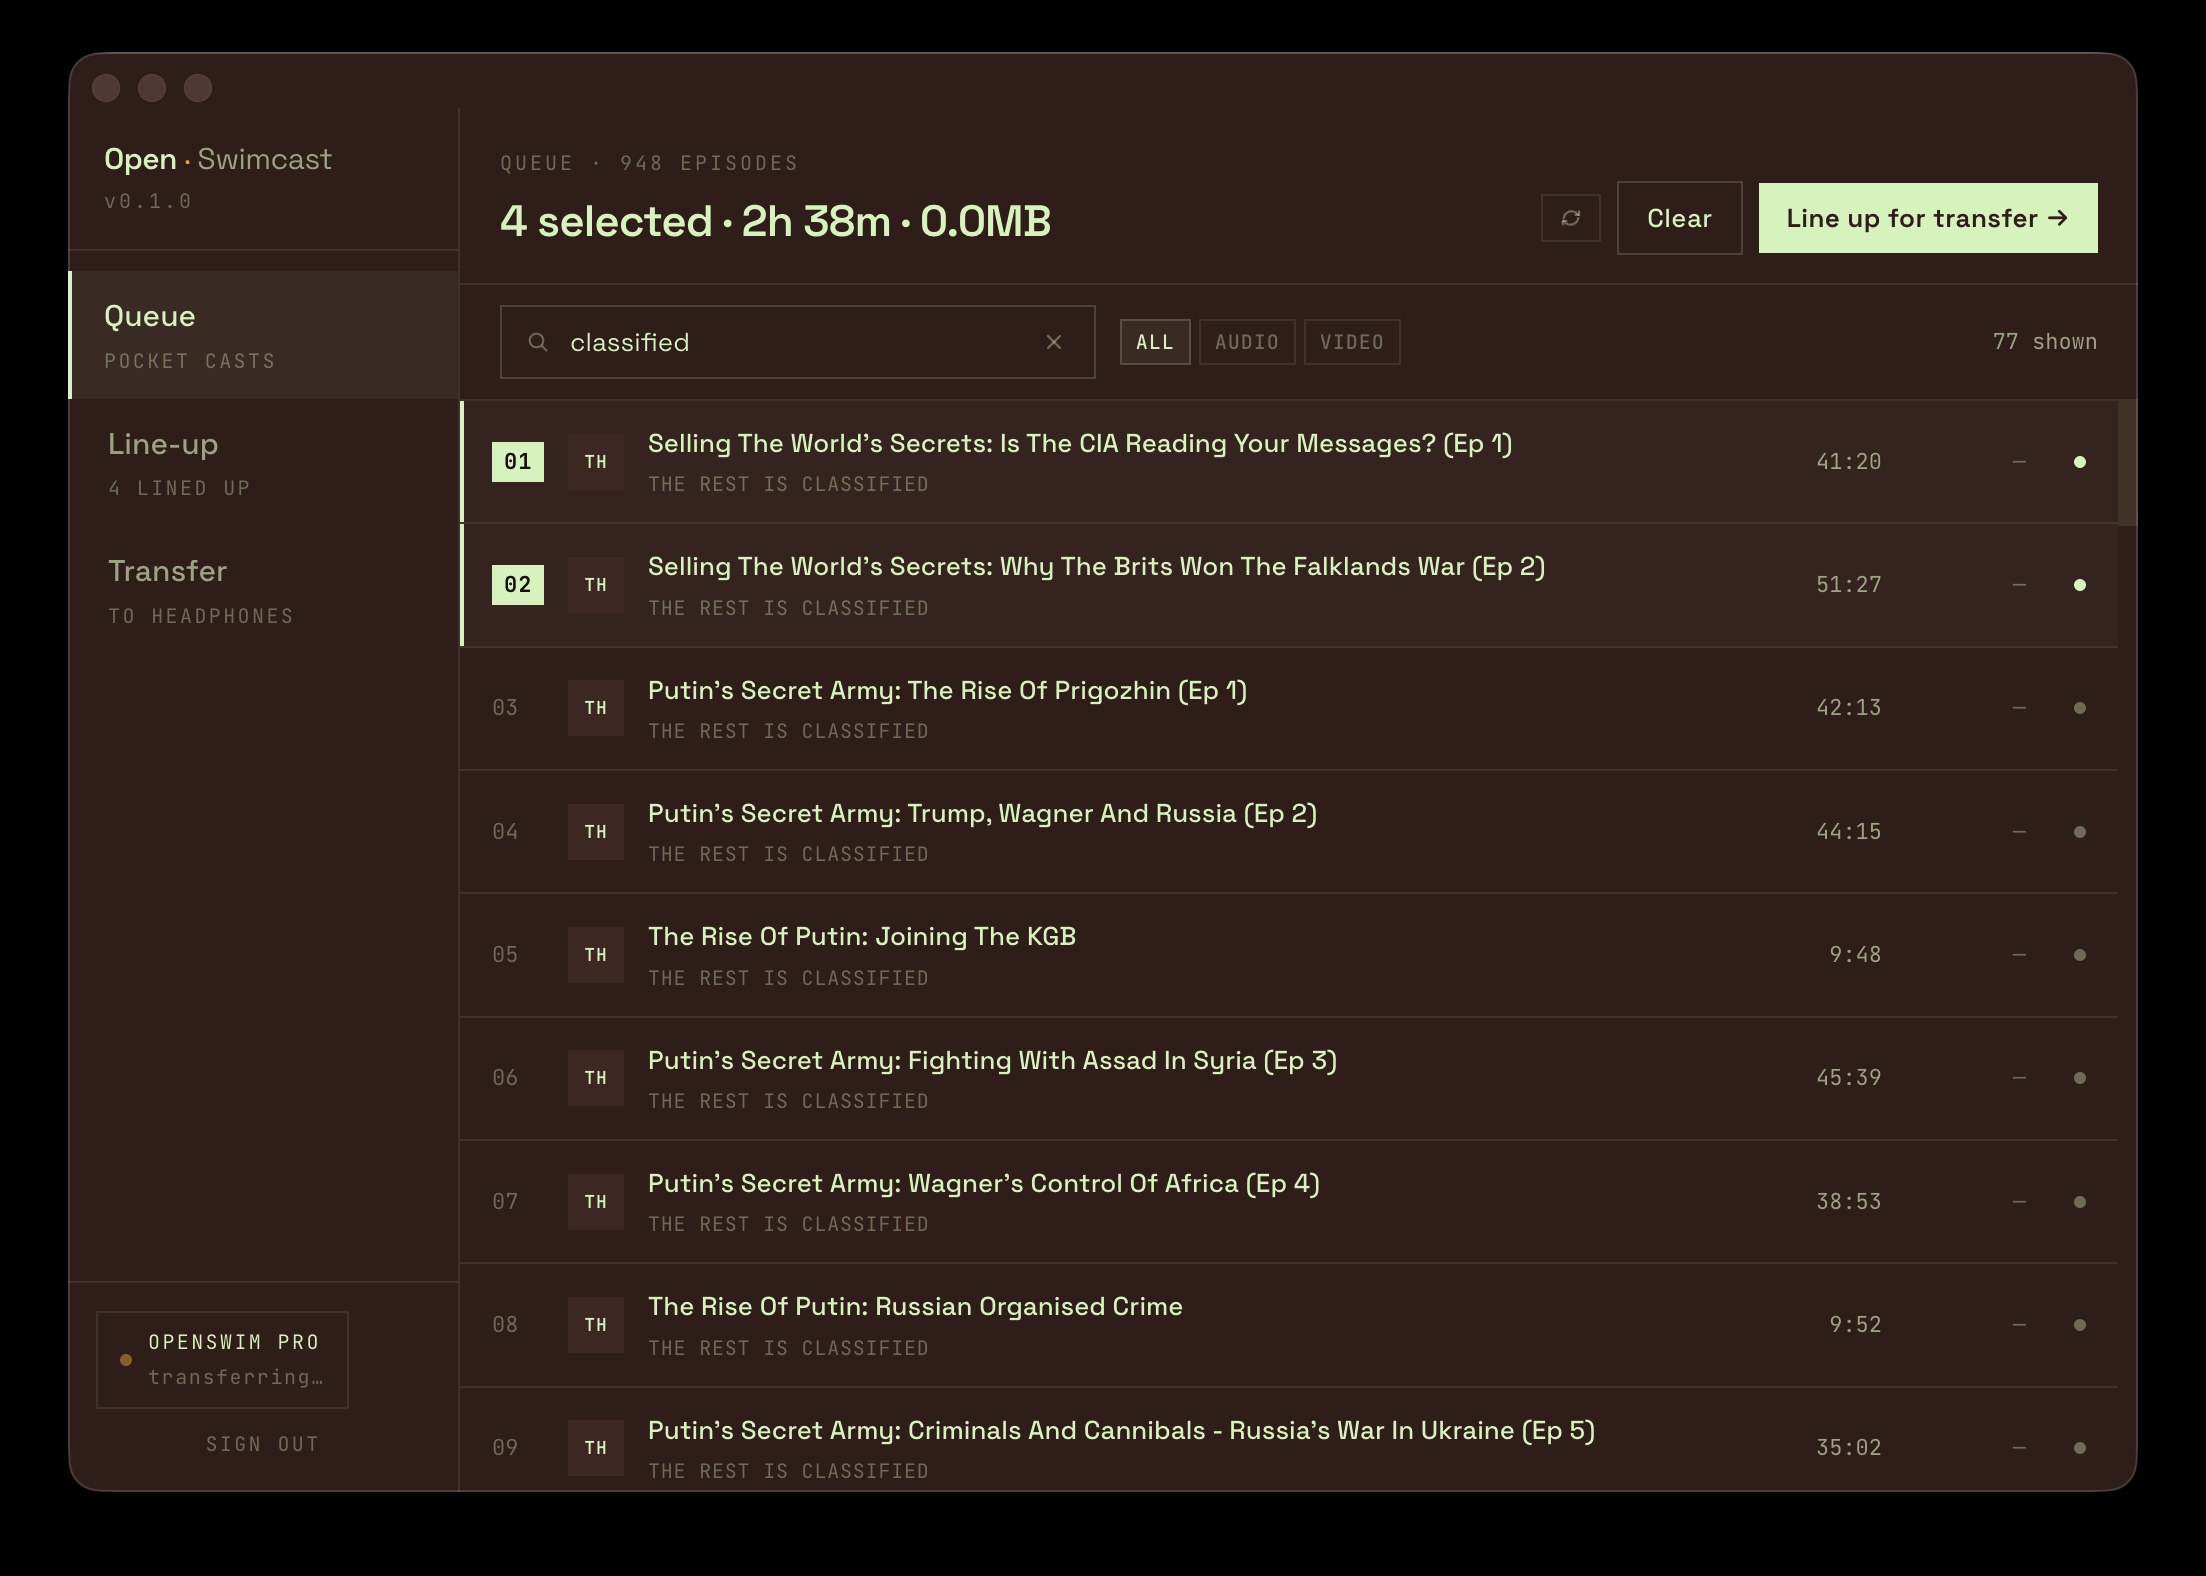Viewport: 2206px width, 1576px height.
Task: Click the TH artwork for Joining The KGB
Action: coord(596,955)
